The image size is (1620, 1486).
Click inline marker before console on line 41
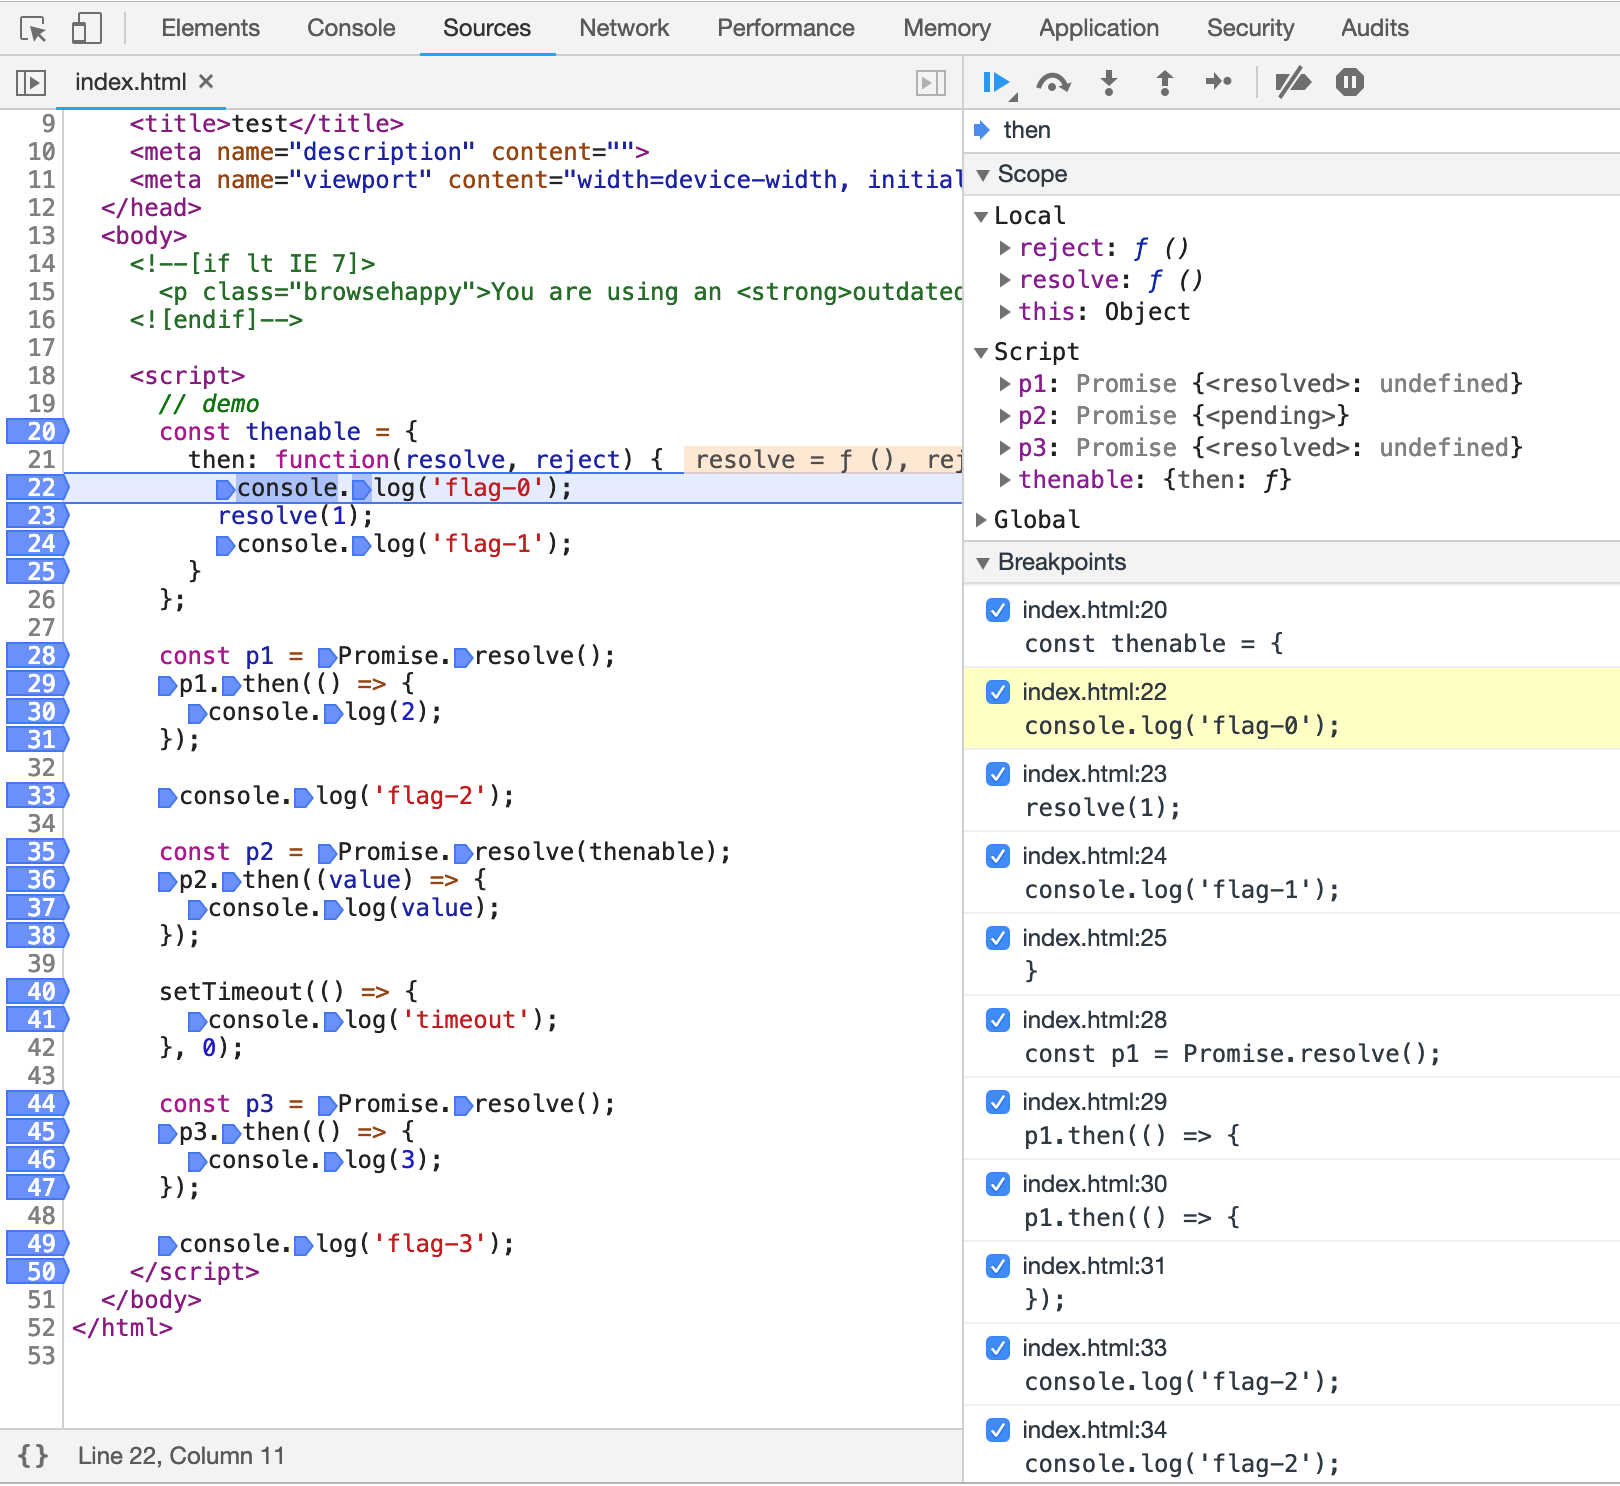(197, 1021)
